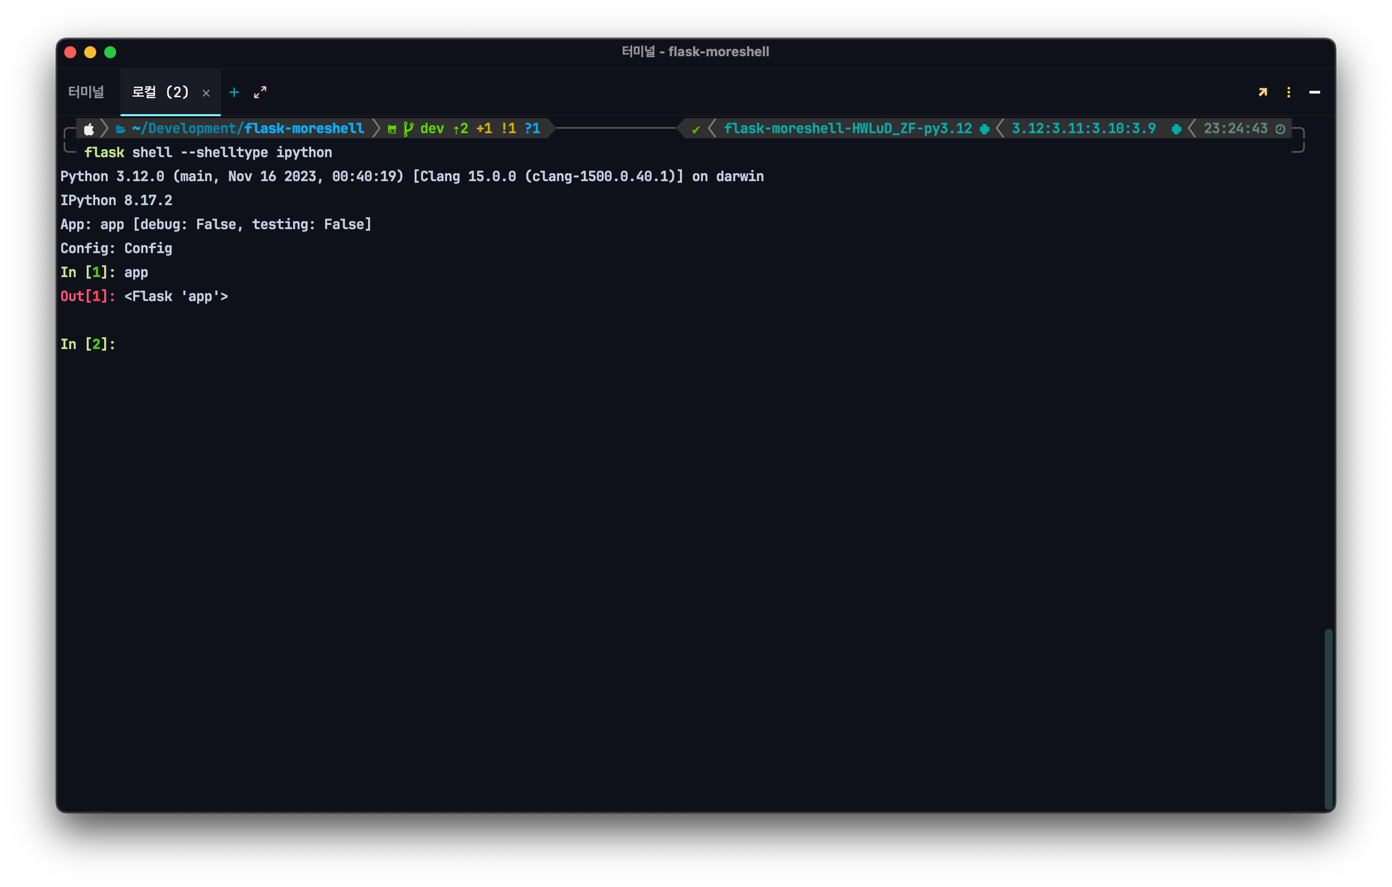Hide the terminal tool window
Viewport: 1392px width, 887px height.
point(1315,92)
